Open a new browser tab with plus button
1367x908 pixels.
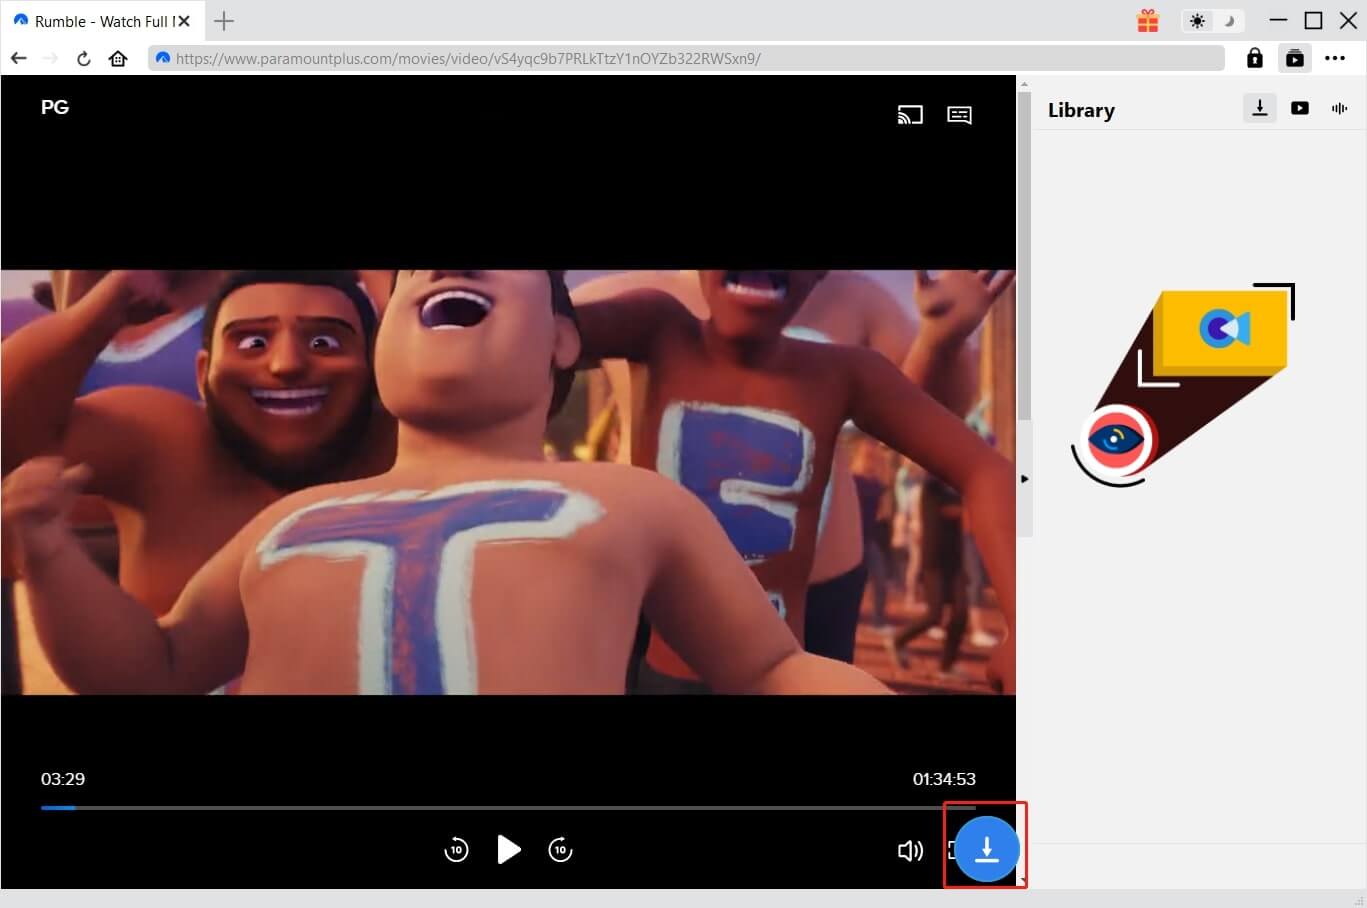[x=224, y=20]
